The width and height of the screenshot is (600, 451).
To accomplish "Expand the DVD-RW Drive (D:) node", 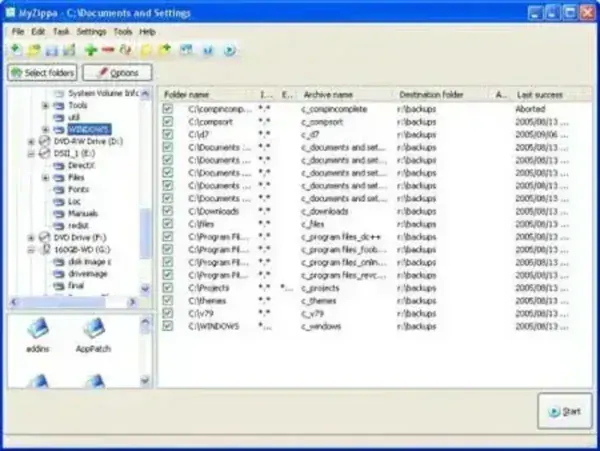I will point(31,142).
